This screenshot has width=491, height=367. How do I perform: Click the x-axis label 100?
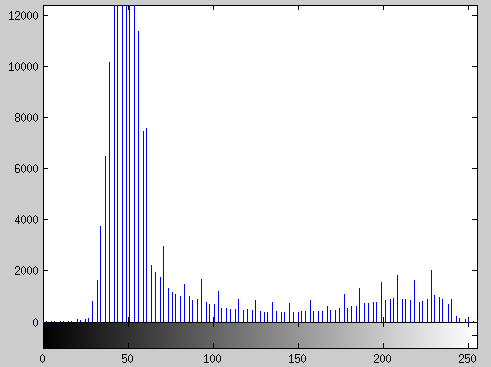tap(213, 359)
